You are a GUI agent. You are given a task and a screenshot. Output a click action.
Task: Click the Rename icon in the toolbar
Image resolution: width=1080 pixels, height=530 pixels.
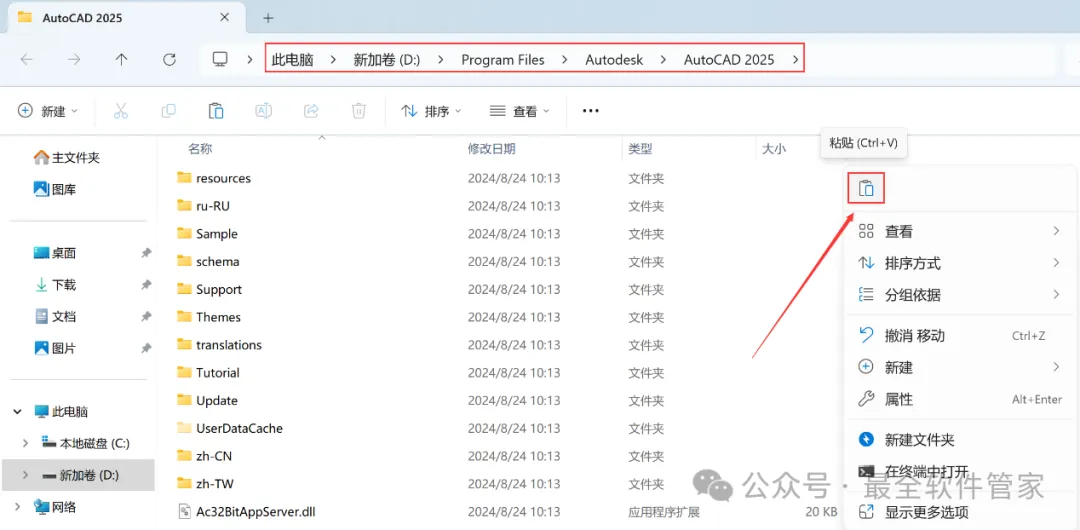point(263,110)
